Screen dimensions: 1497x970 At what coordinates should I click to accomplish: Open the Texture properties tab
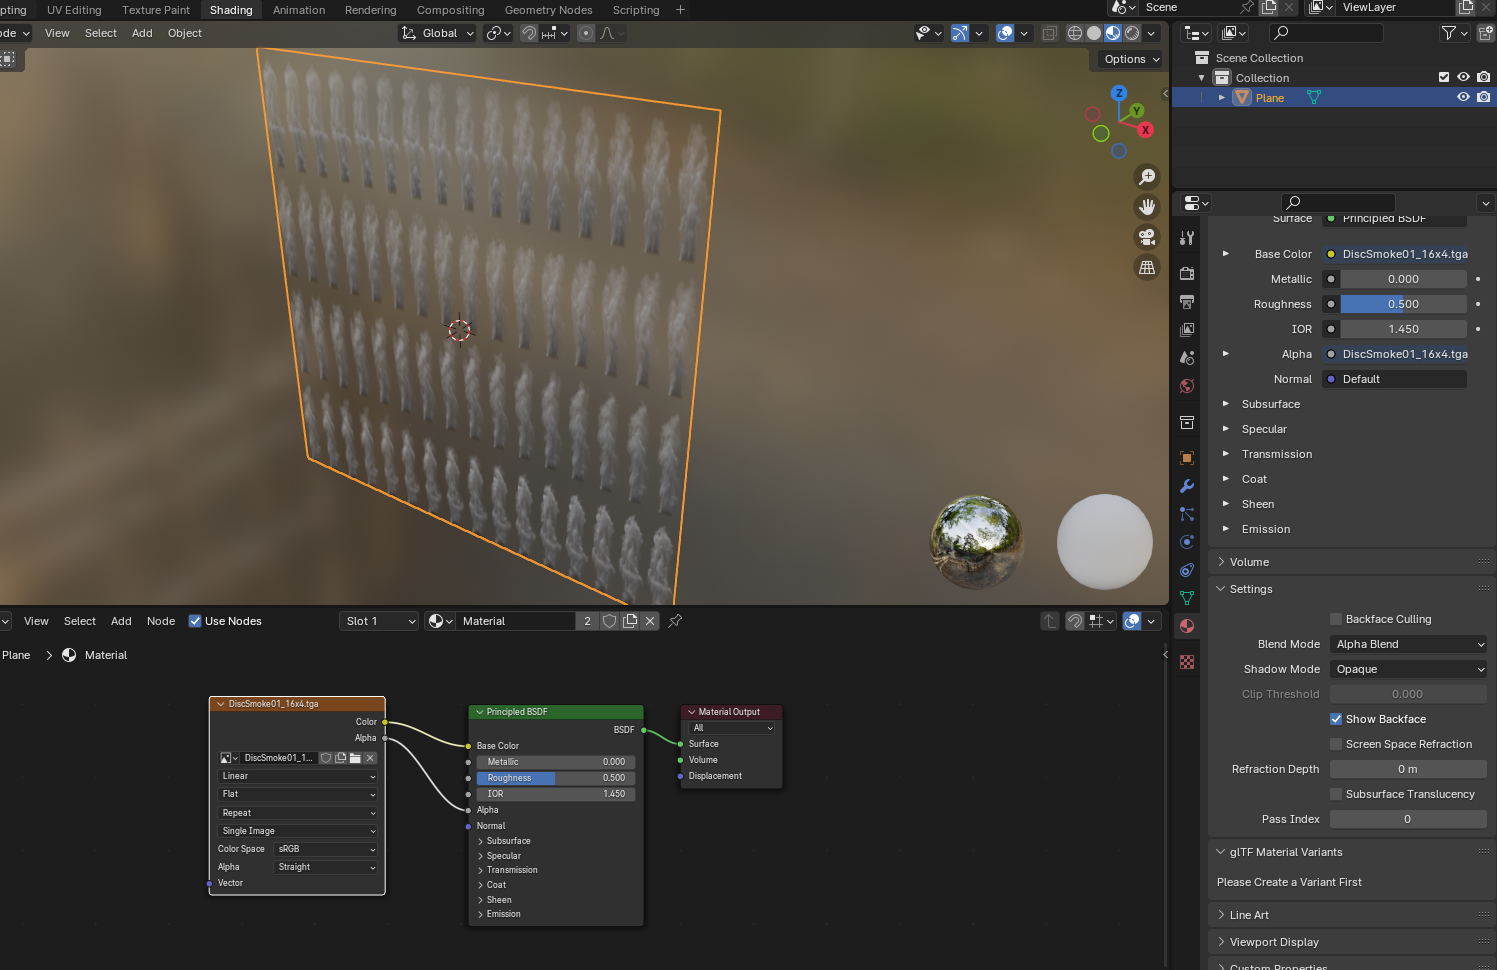[1187, 662]
